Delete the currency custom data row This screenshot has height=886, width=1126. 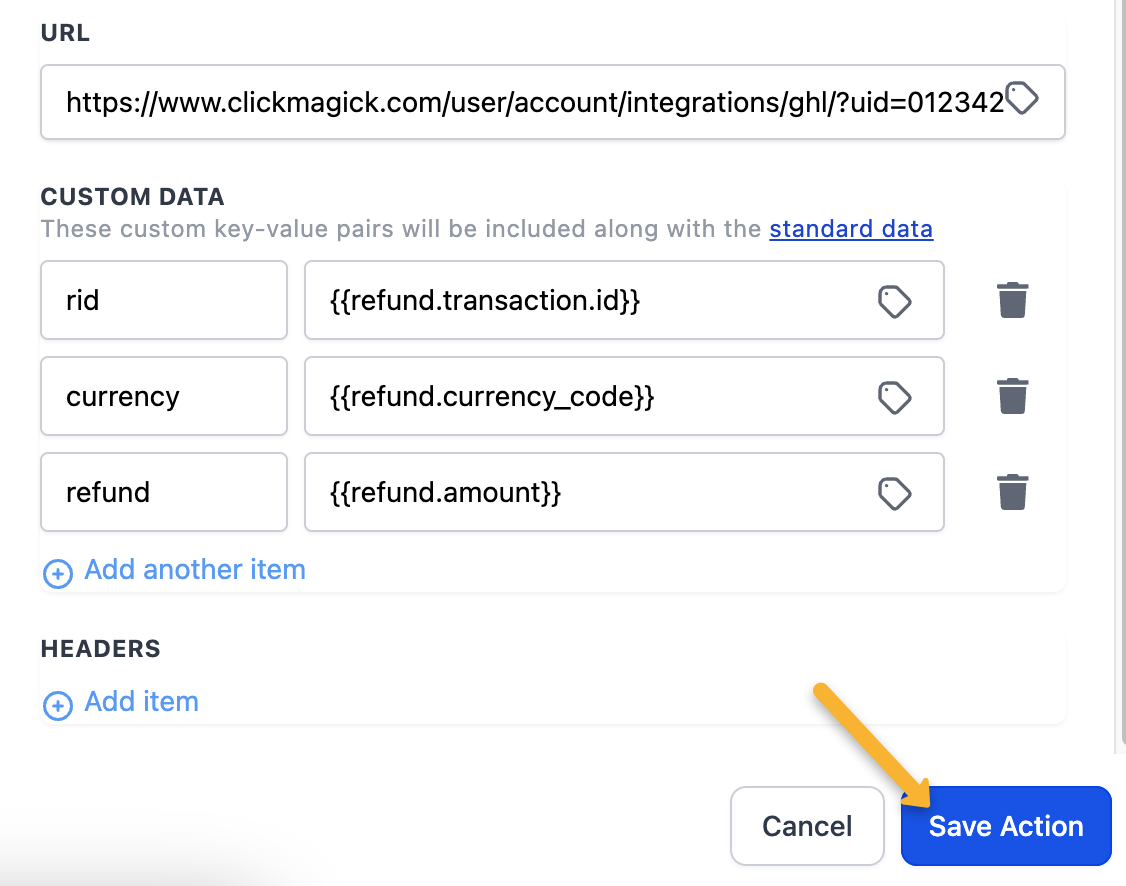click(x=1013, y=396)
